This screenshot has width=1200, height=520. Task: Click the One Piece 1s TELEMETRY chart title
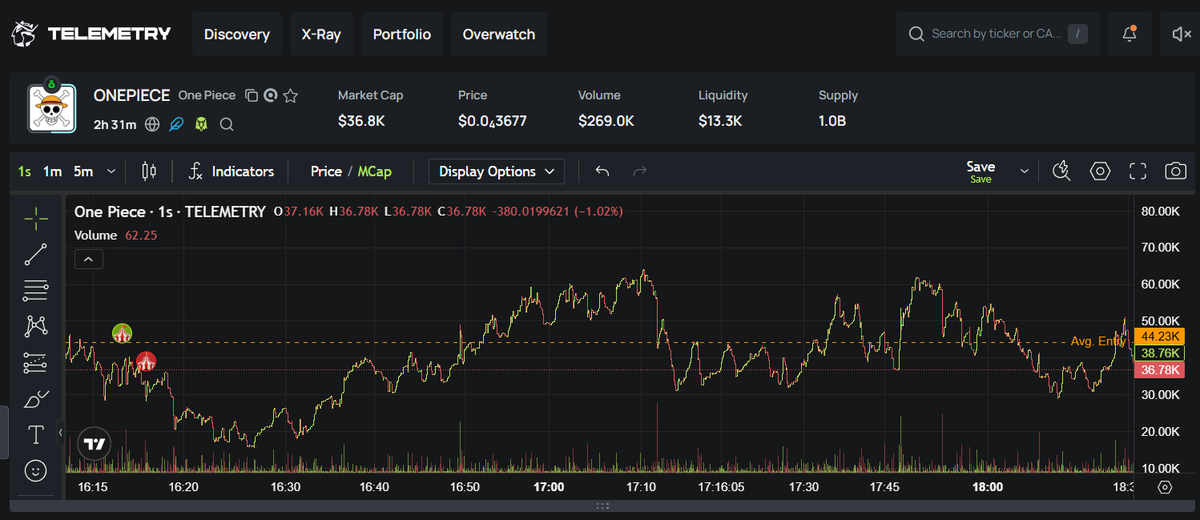click(x=169, y=212)
